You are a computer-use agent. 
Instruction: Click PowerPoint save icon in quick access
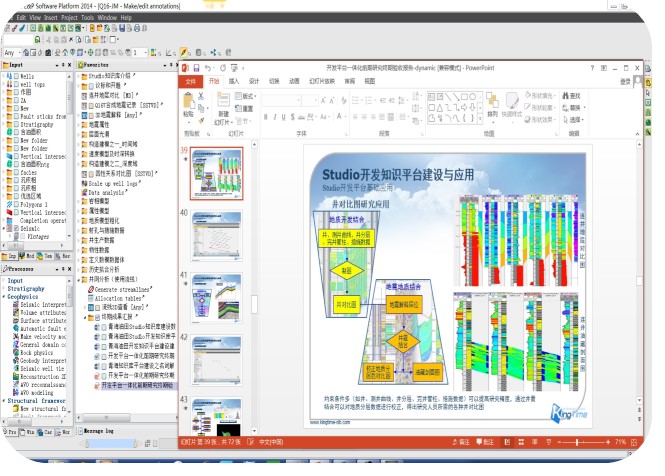pyautogui.click(x=196, y=68)
